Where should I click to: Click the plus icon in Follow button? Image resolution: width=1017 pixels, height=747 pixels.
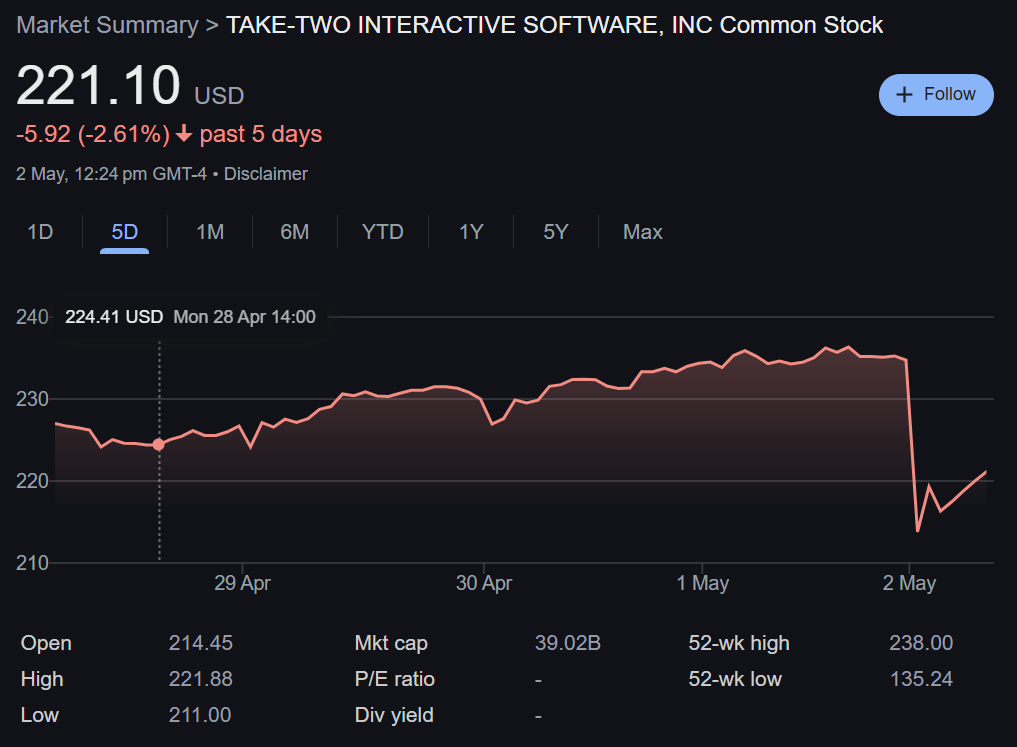tap(905, 94)
